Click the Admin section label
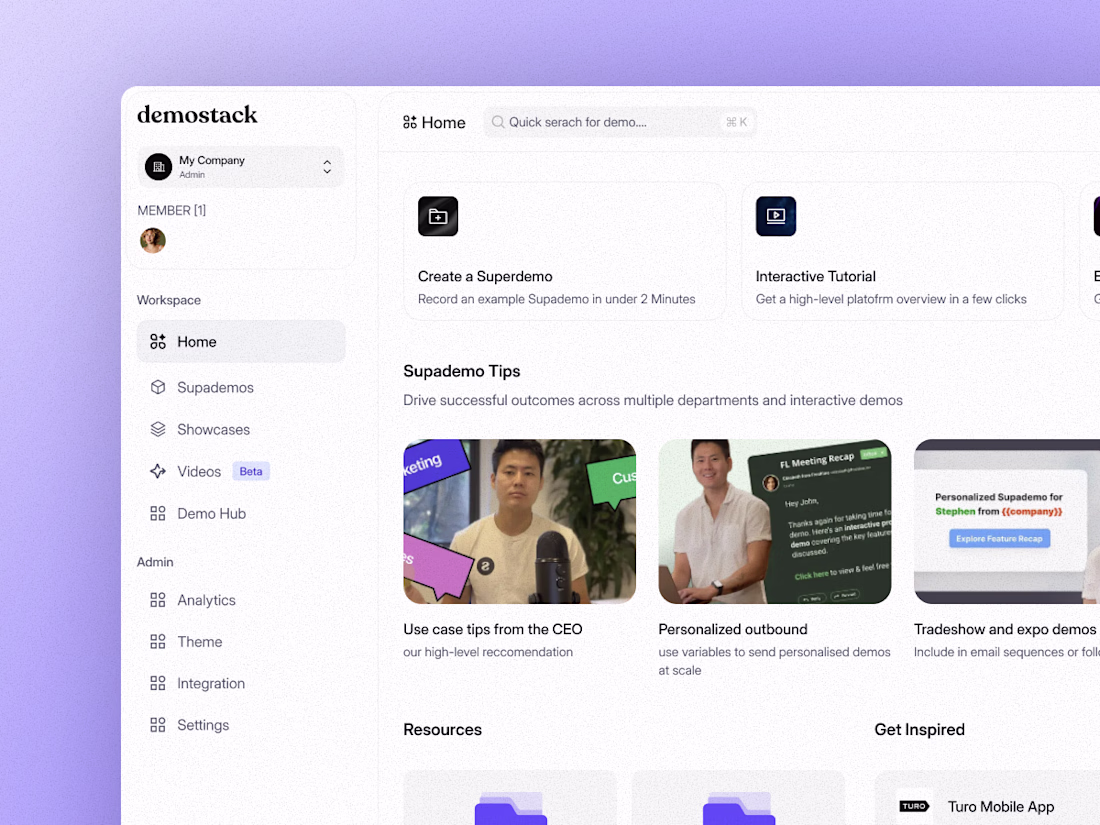This screenshot has height=825, width=1100. 155,562
